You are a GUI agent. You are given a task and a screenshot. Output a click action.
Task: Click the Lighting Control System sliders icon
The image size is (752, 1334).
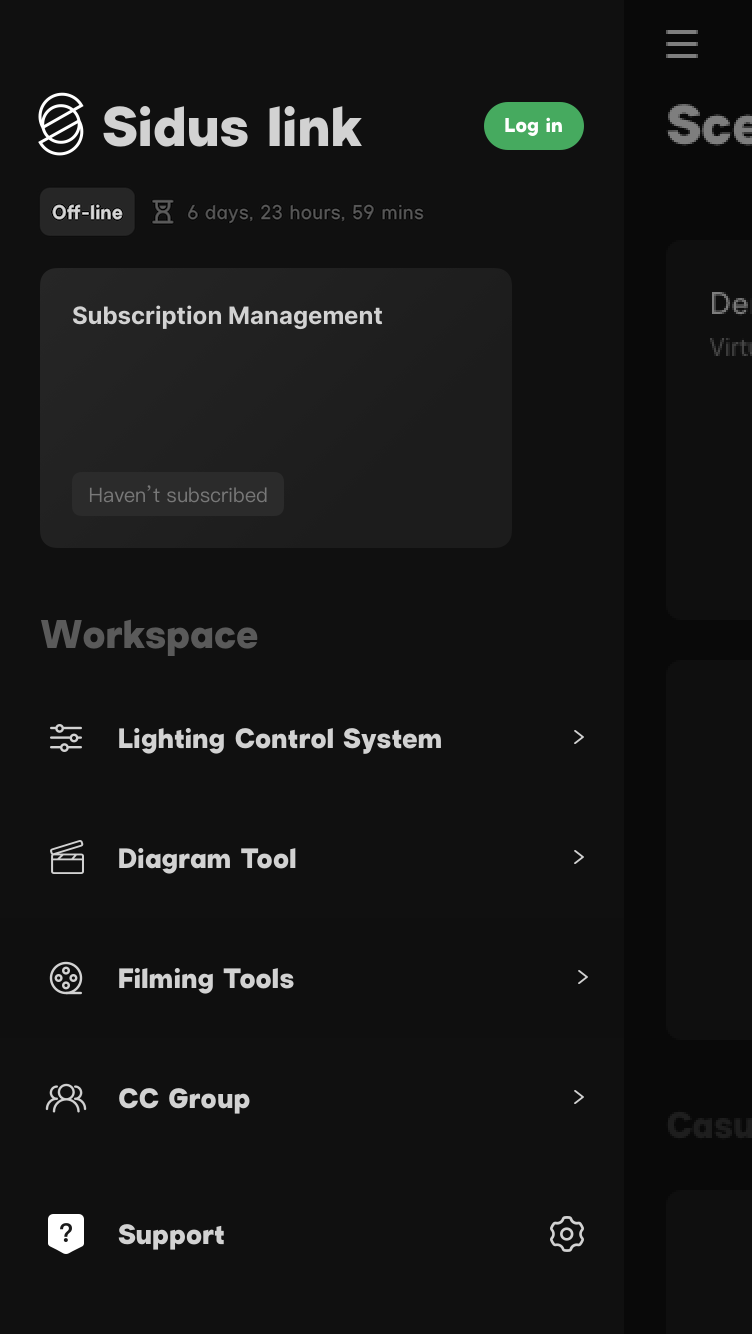pos(66,738)
